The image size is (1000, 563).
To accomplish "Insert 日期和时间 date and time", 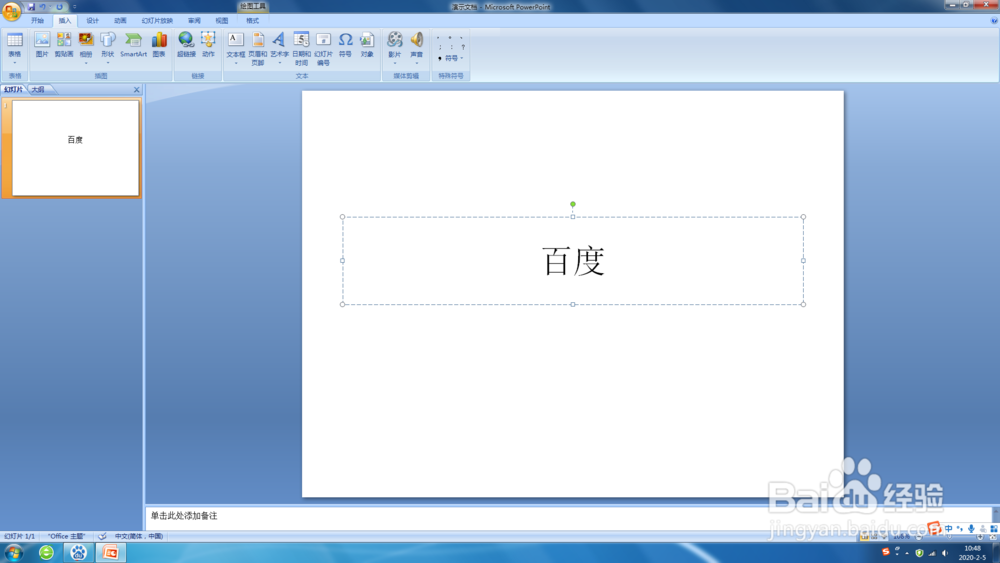I will point(302,48).
